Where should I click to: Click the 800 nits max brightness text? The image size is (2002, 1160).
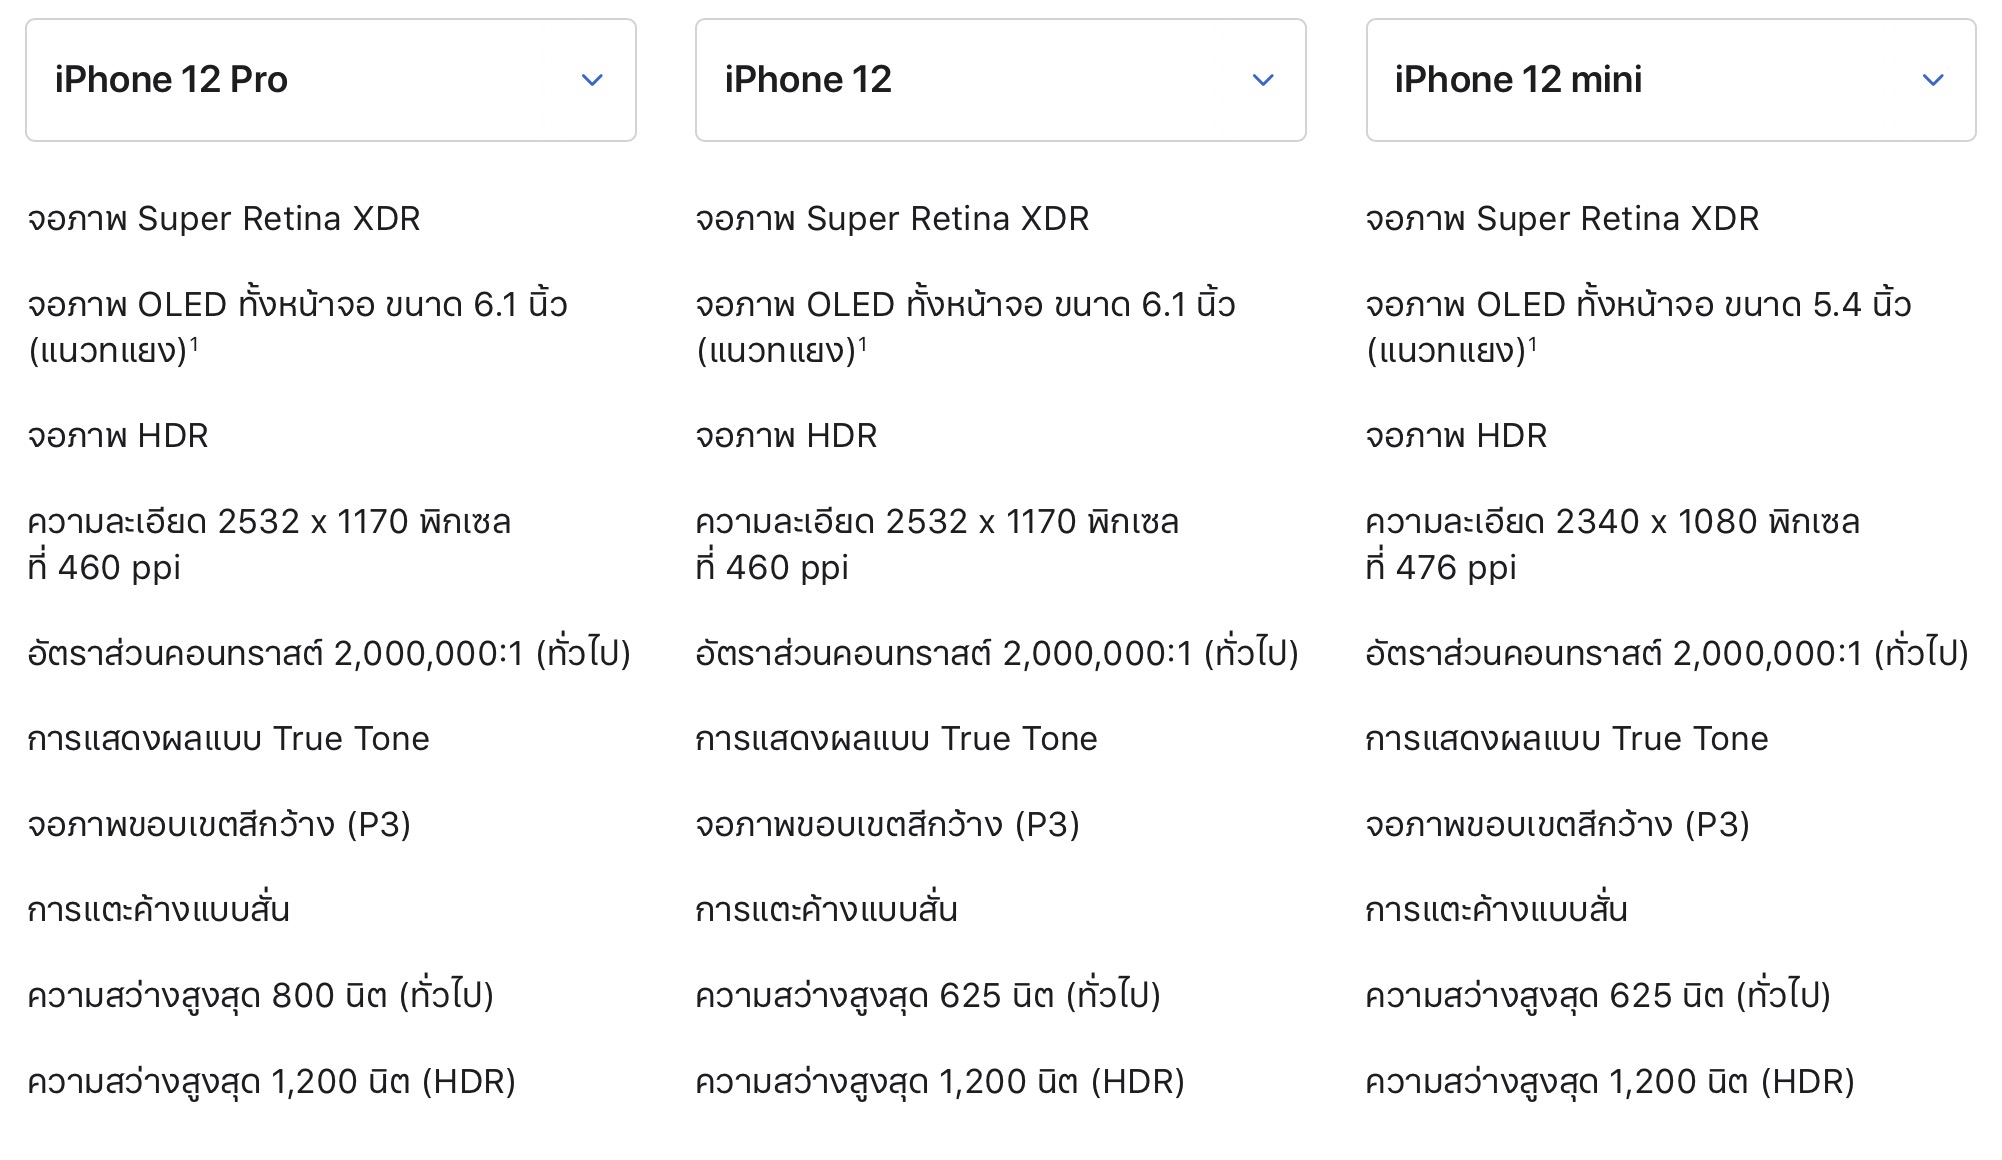pyautogui.click(x=260, y=996)
